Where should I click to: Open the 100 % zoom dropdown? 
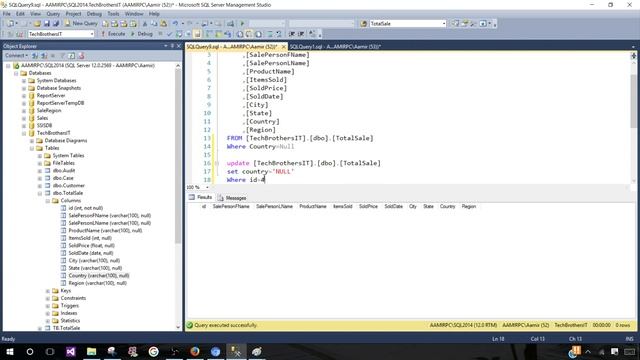(207, 187)
